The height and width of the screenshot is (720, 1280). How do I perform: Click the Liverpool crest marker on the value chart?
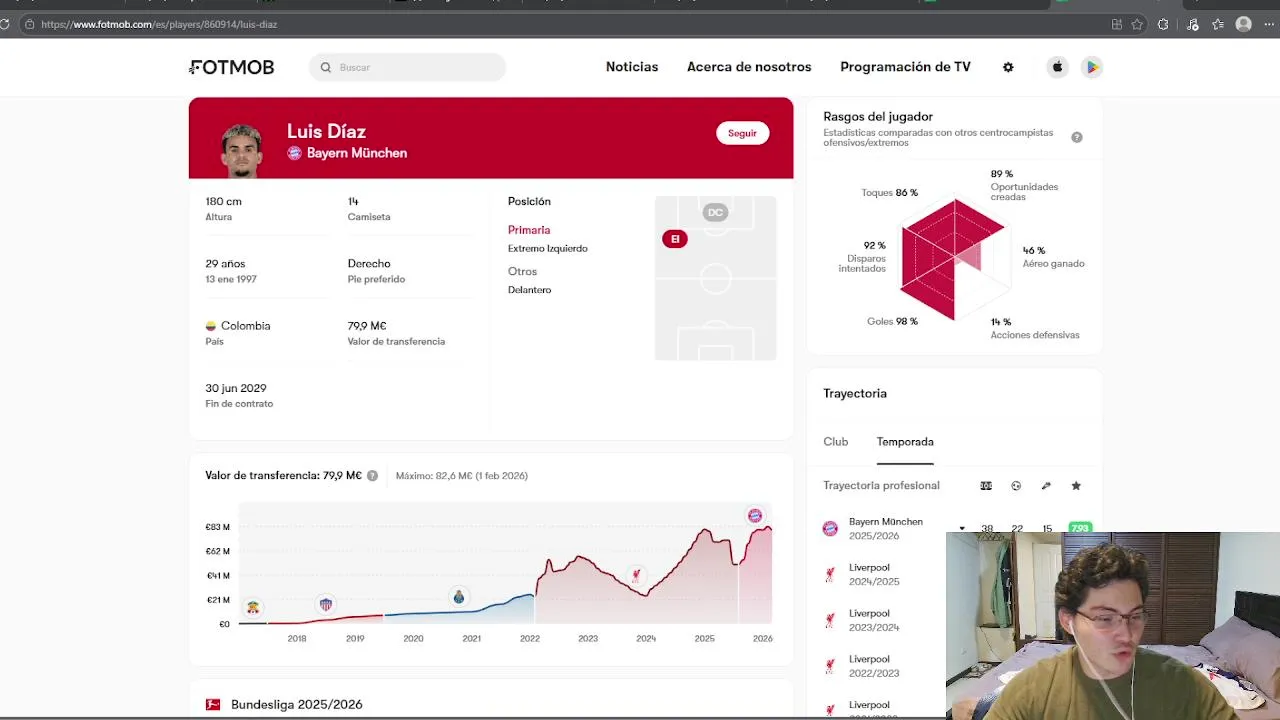click(x=636, y=576)
